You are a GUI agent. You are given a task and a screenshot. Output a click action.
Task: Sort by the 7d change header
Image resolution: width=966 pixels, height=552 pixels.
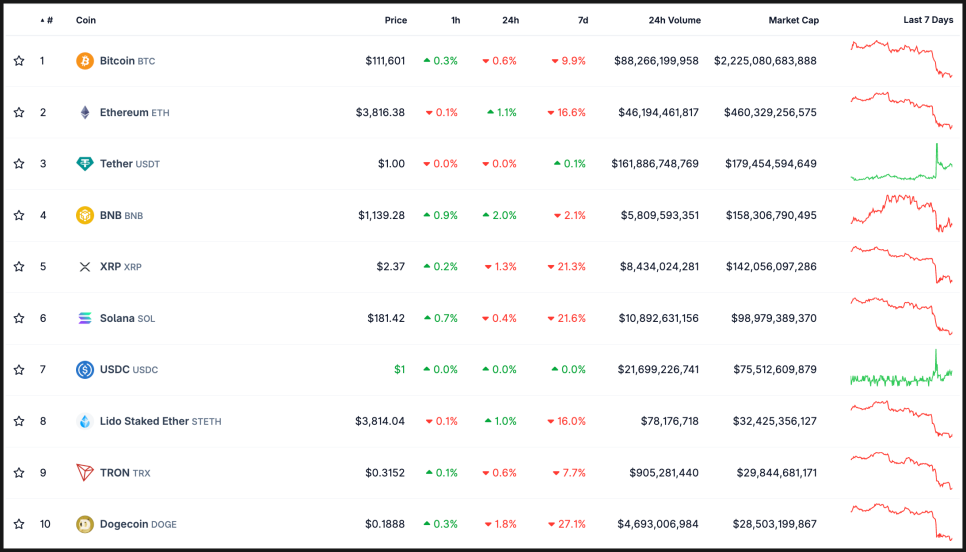tap(583, 20)
